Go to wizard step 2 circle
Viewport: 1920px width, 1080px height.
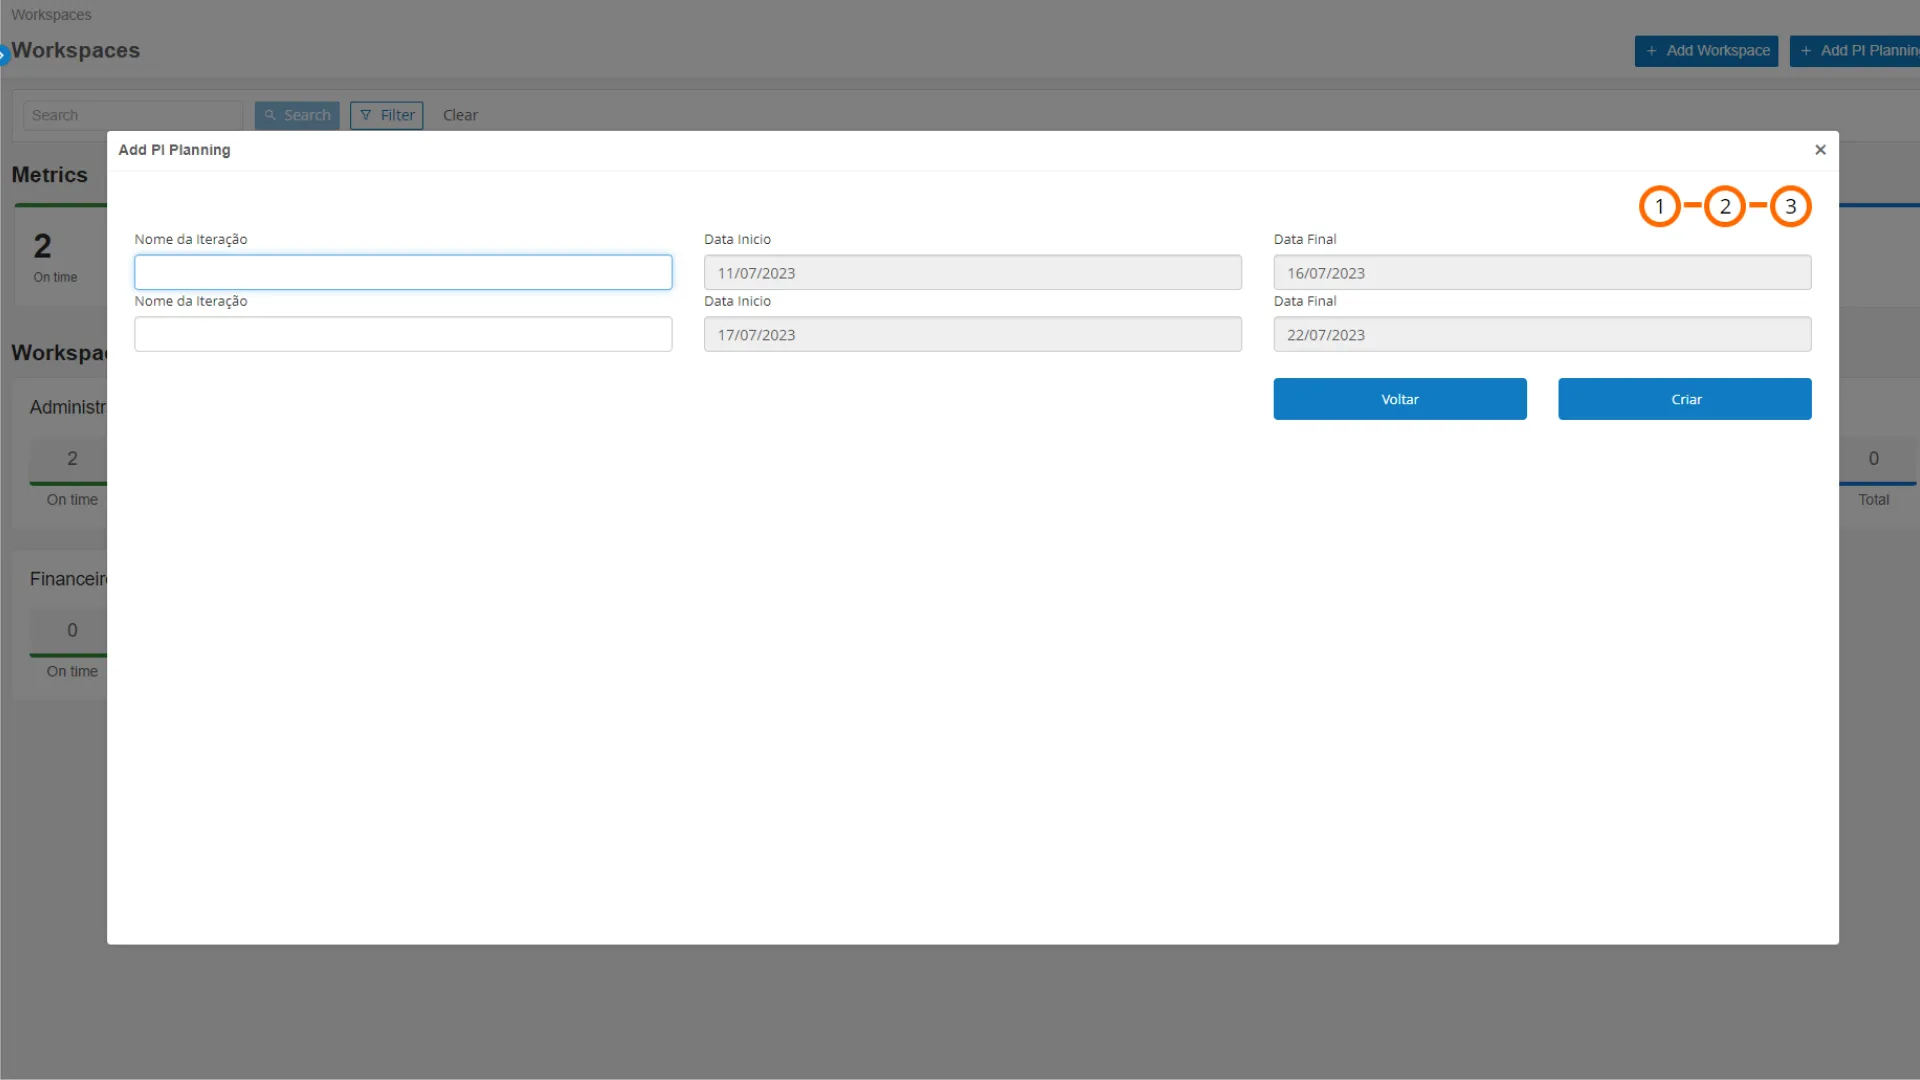coord(1725,207)
